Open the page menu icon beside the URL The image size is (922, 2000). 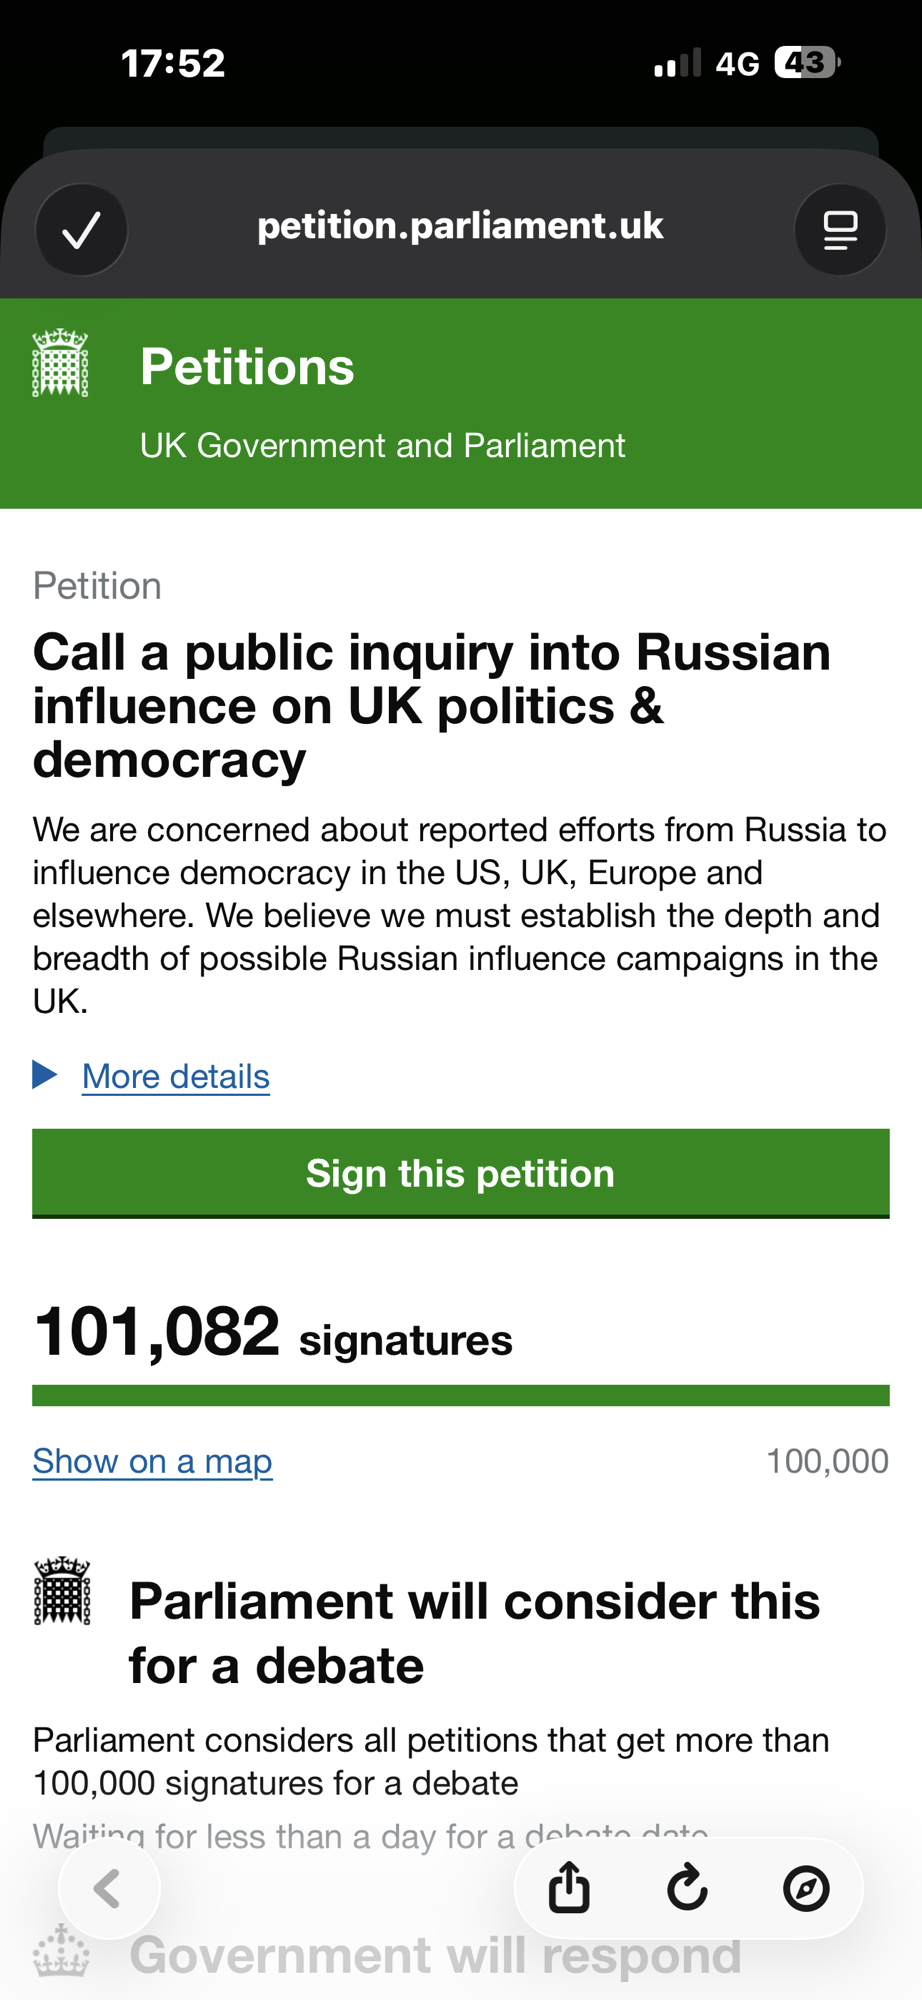(x=840, y=230)
